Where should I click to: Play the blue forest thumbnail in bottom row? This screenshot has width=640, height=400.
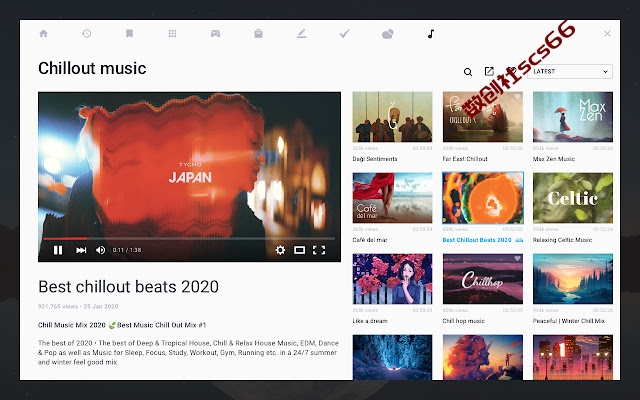392,357
